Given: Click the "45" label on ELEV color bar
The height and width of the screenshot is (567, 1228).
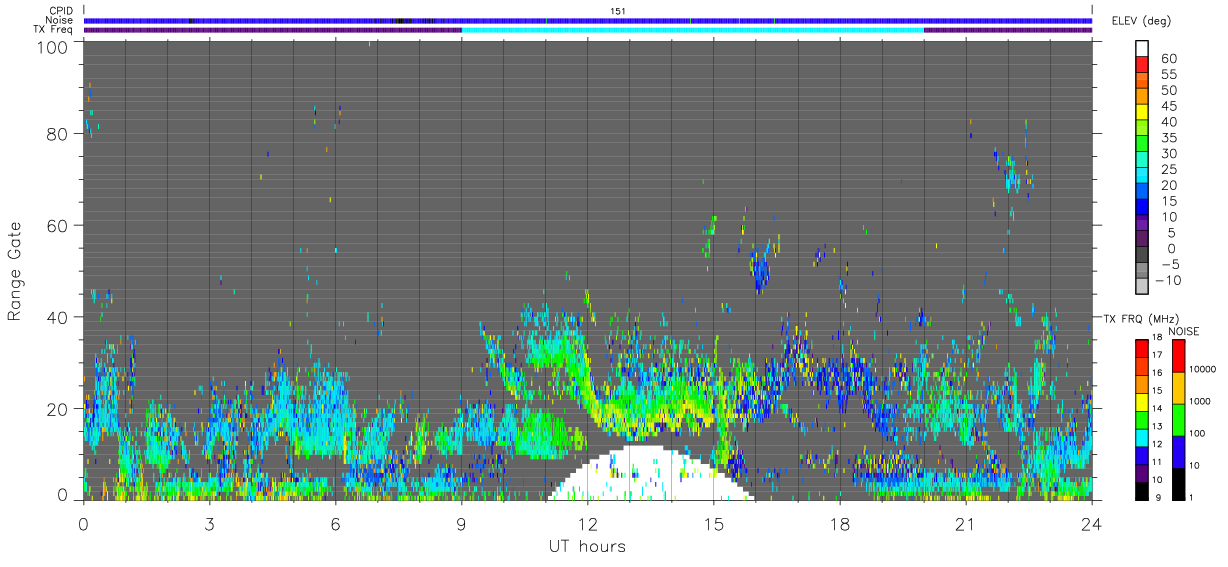Looking at the screenshot, I should click(x=1169, y=106).
